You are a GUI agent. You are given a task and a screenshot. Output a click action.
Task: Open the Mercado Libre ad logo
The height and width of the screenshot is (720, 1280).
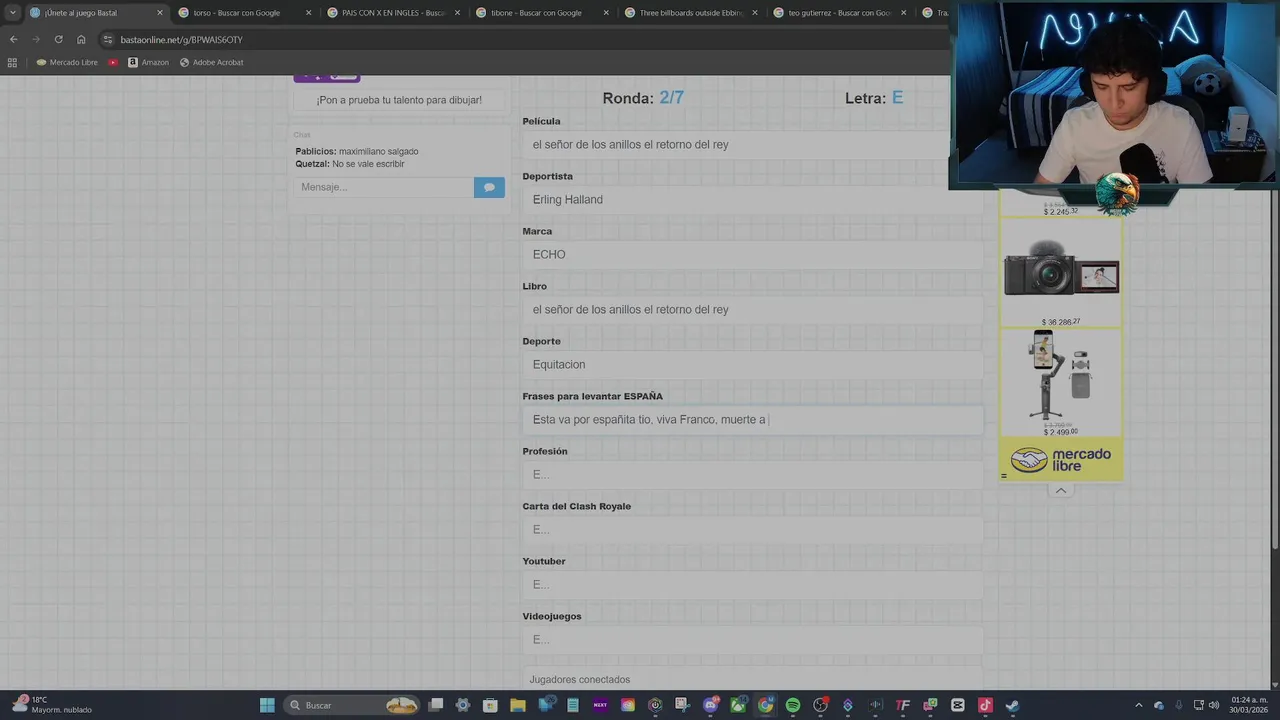click(1061, 460)
